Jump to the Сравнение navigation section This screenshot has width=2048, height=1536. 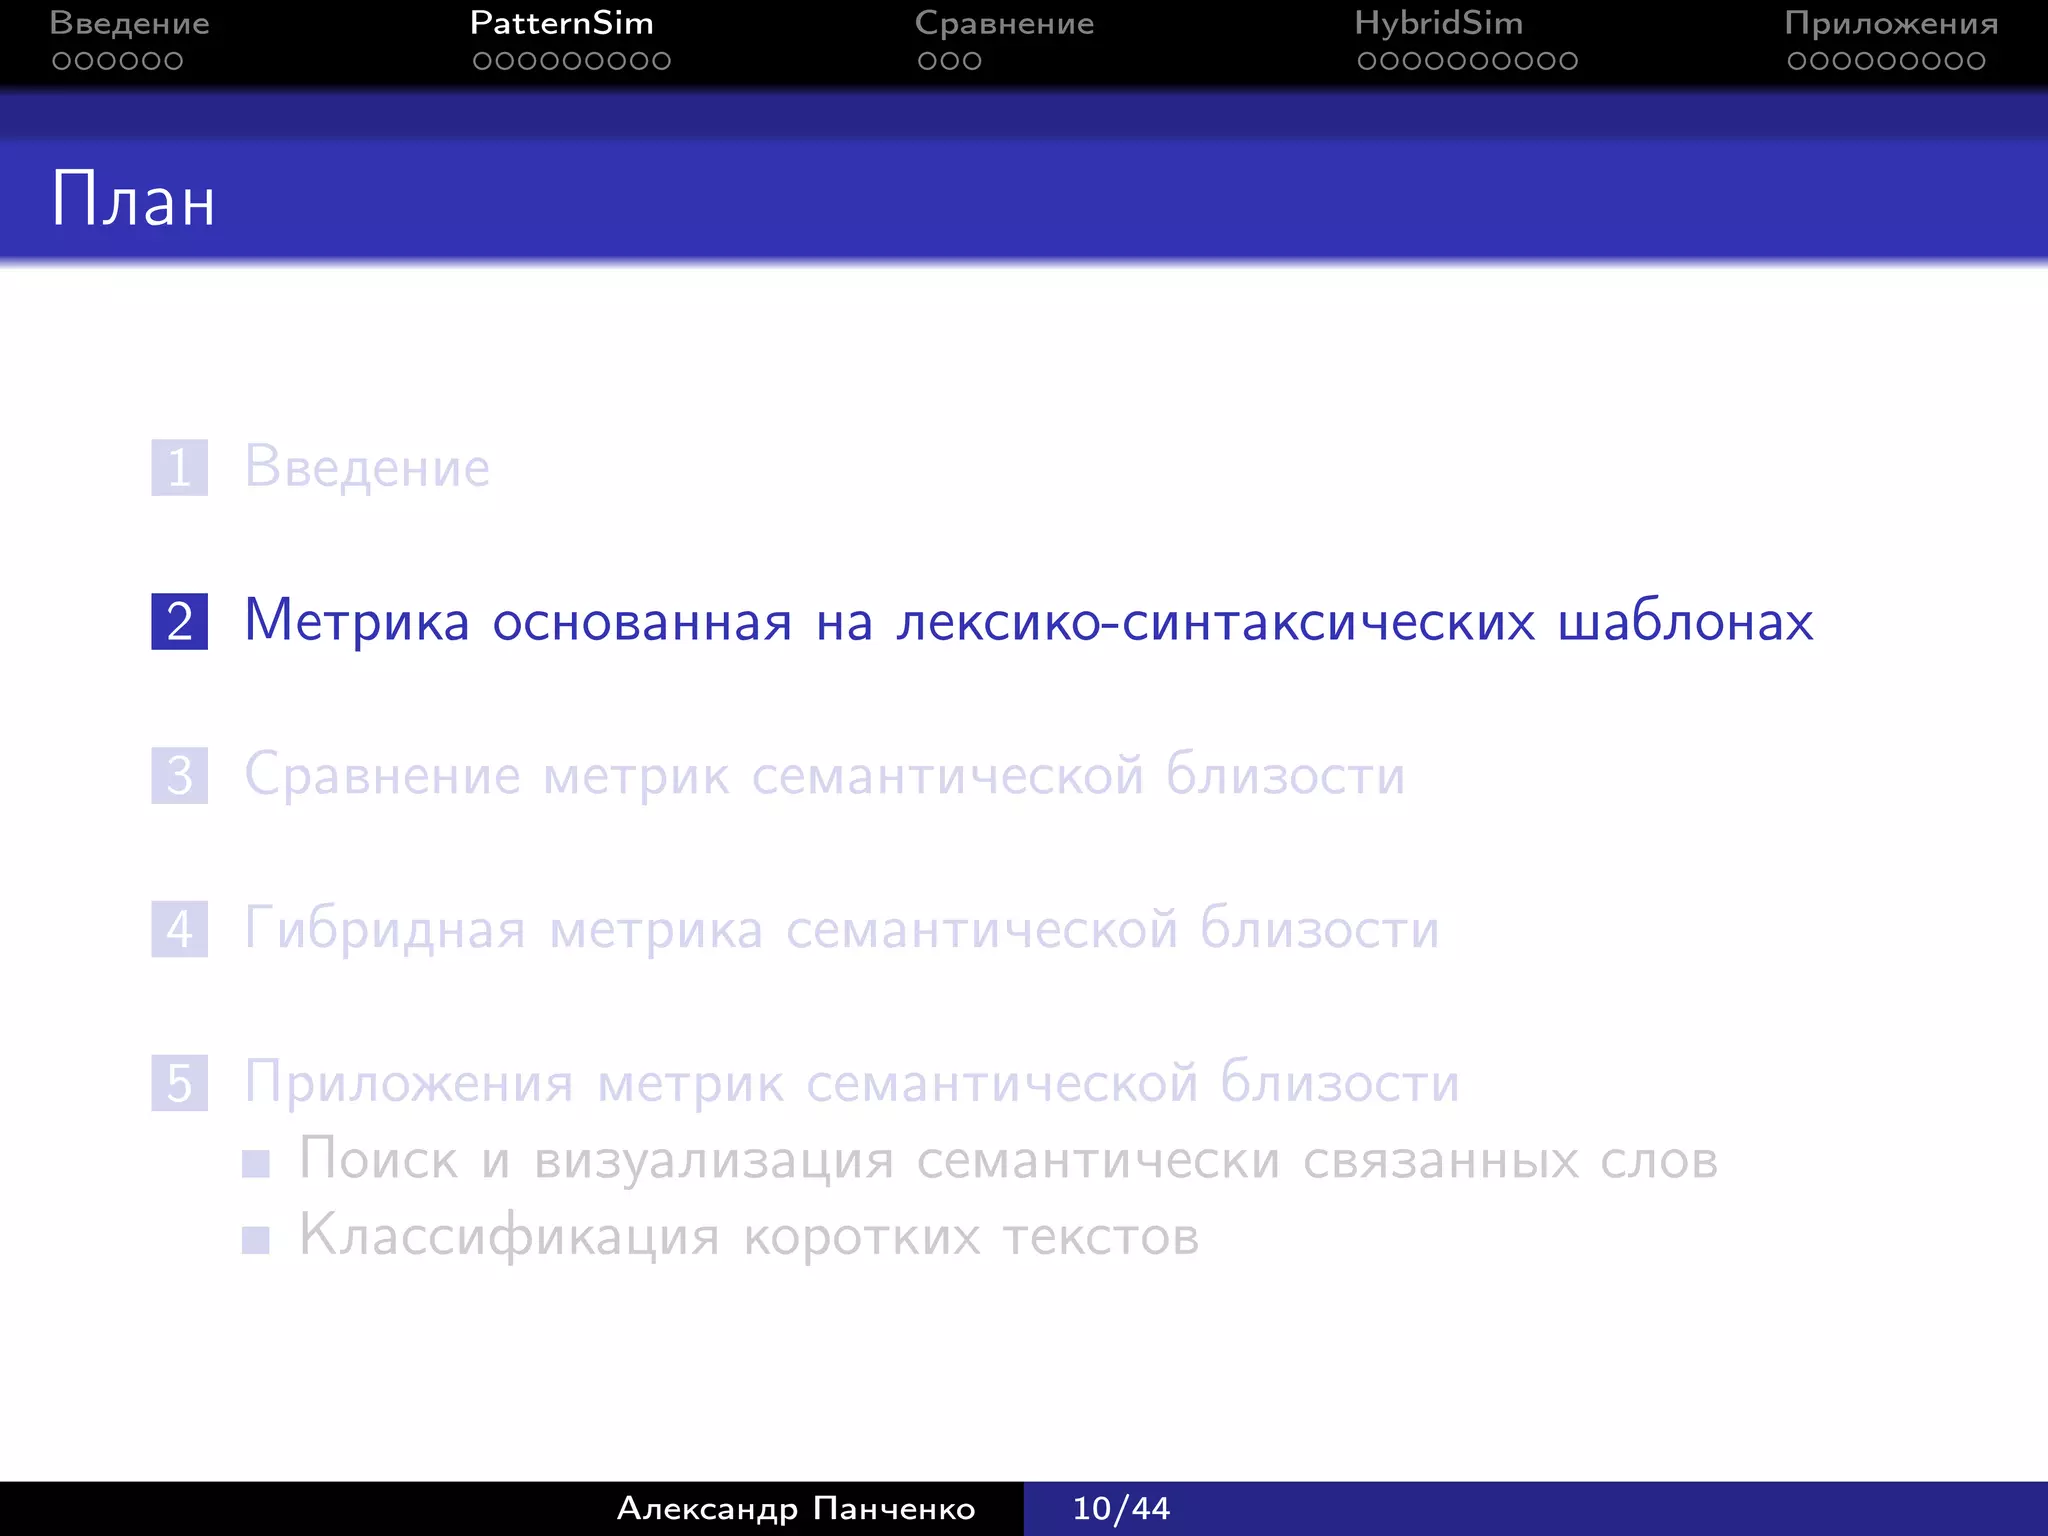(x=1004, y=23)
